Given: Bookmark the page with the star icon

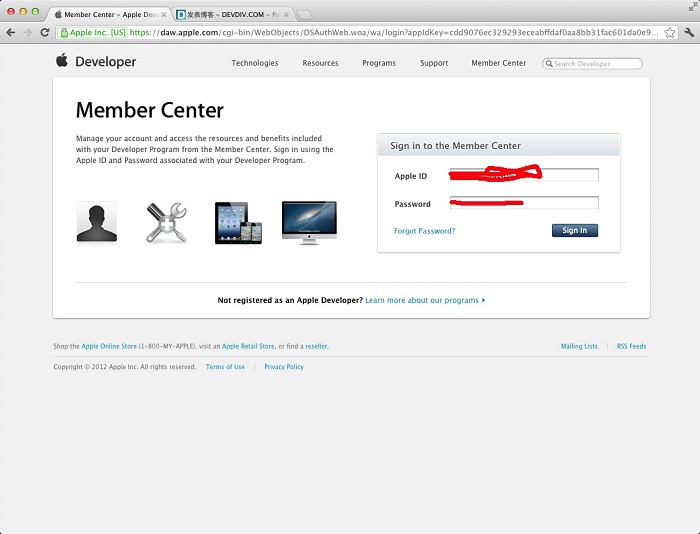Looking at the screenshot, I should pyautogui.click(x=669, y=33).
